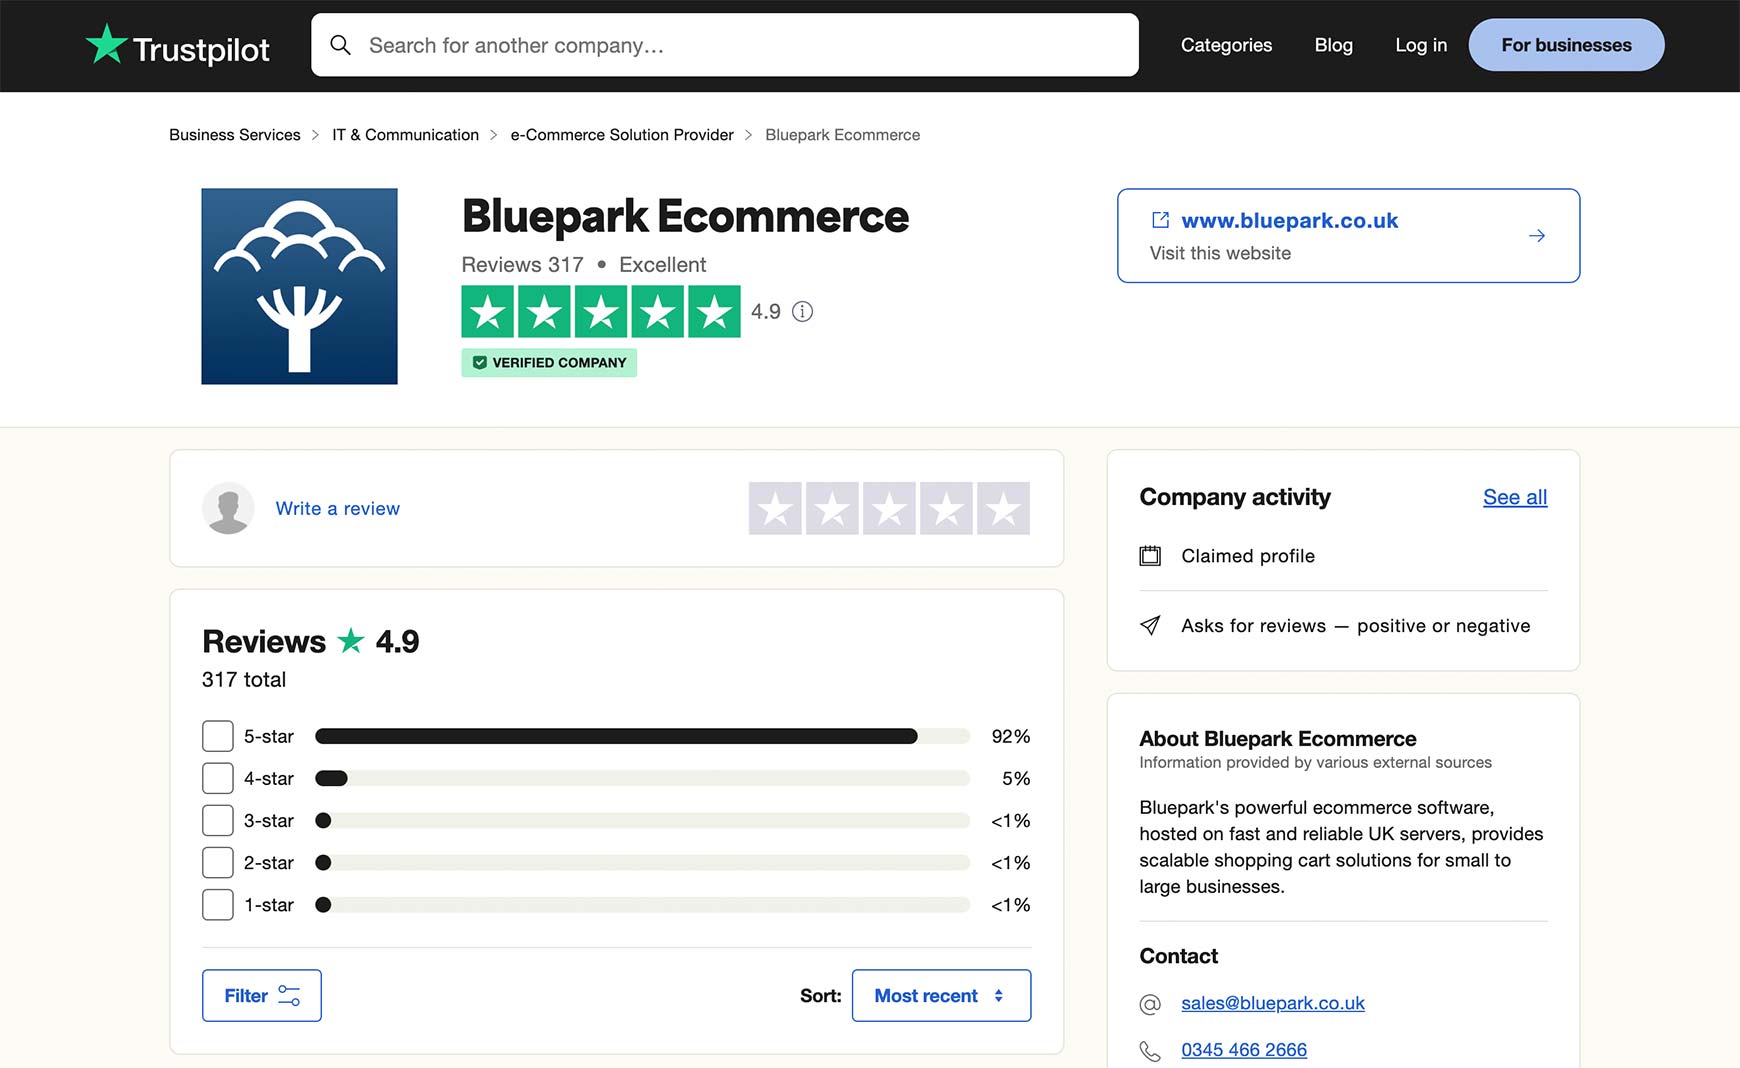The image size is (1740, 1068).
Task: Visit www.bluepark.co.uk website
Action: tap(1348, 236)
